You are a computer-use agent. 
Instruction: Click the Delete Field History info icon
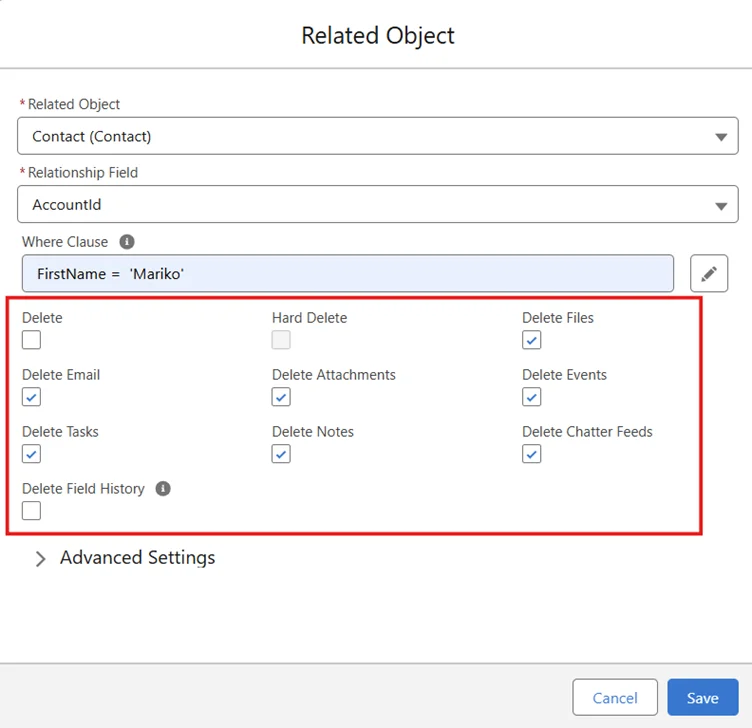pos(163,489)
